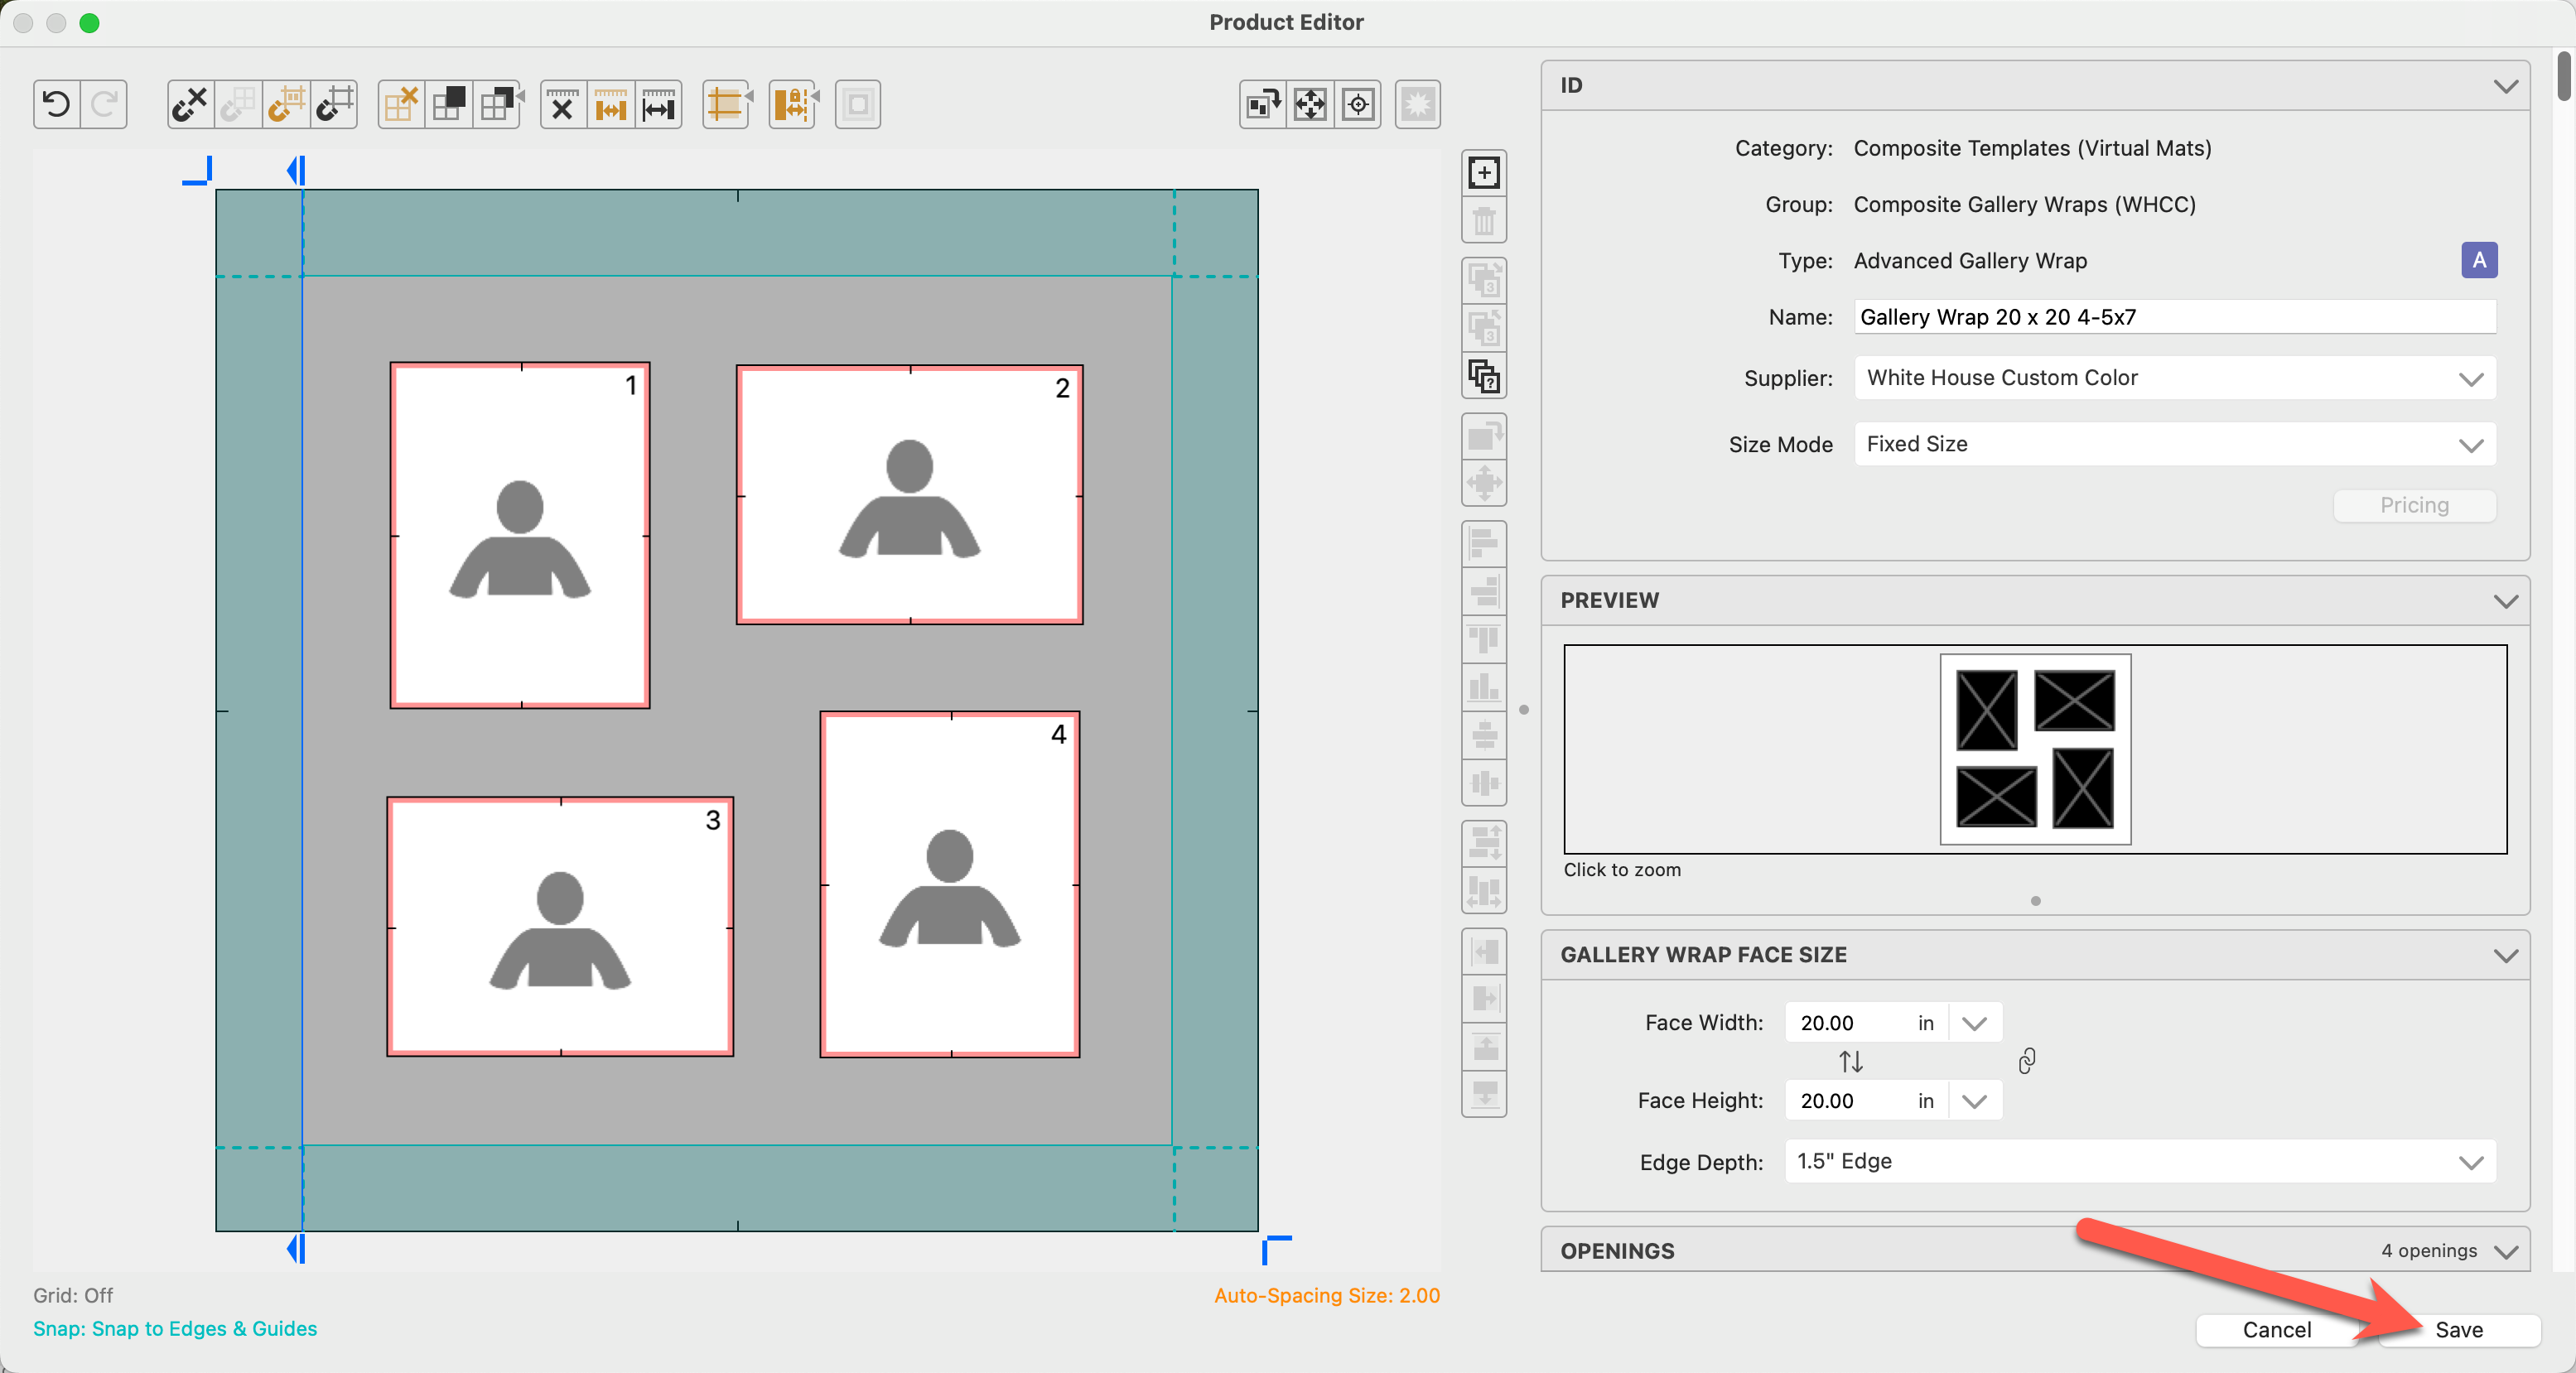Click the undo arrow icon
Screen dimensions: 2576x1373
coord(57,104)
